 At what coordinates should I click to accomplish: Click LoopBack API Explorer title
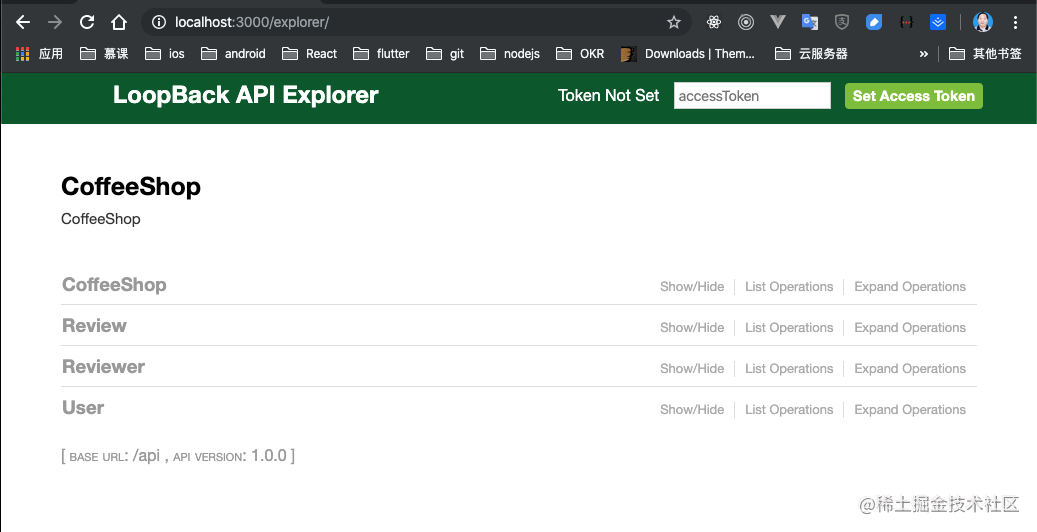tap(245, 95)
